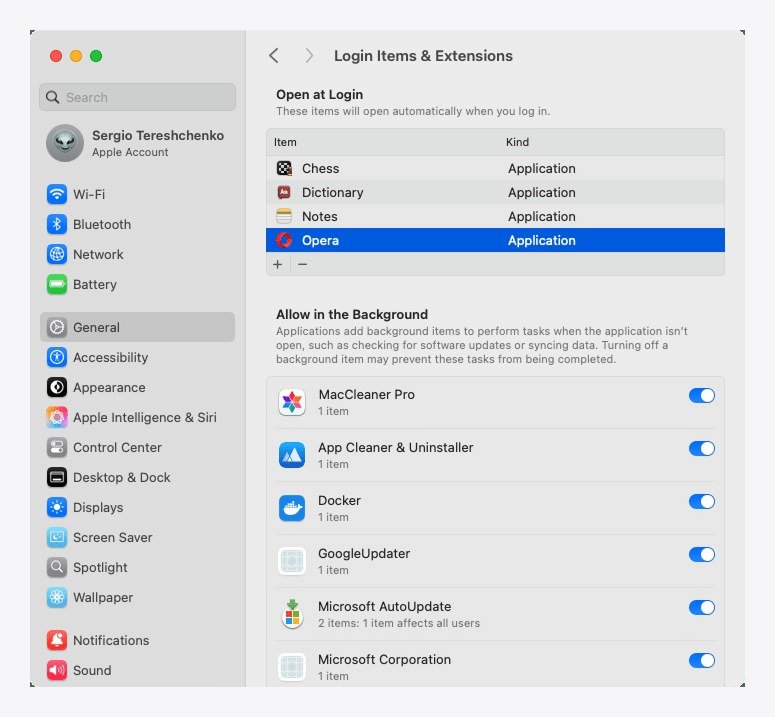Sort by the Item column header
This screenshot has height=717, width=775.
pyautogui.click(x=285, y=142)
